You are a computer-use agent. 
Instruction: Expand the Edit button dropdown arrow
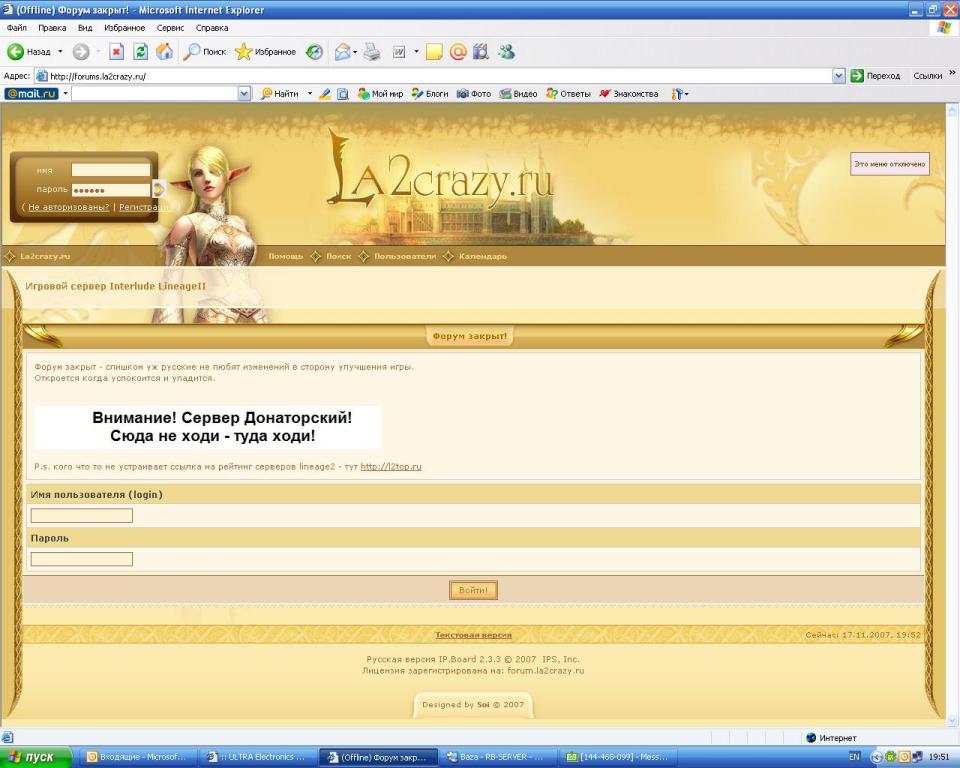[x=416, y=52]
